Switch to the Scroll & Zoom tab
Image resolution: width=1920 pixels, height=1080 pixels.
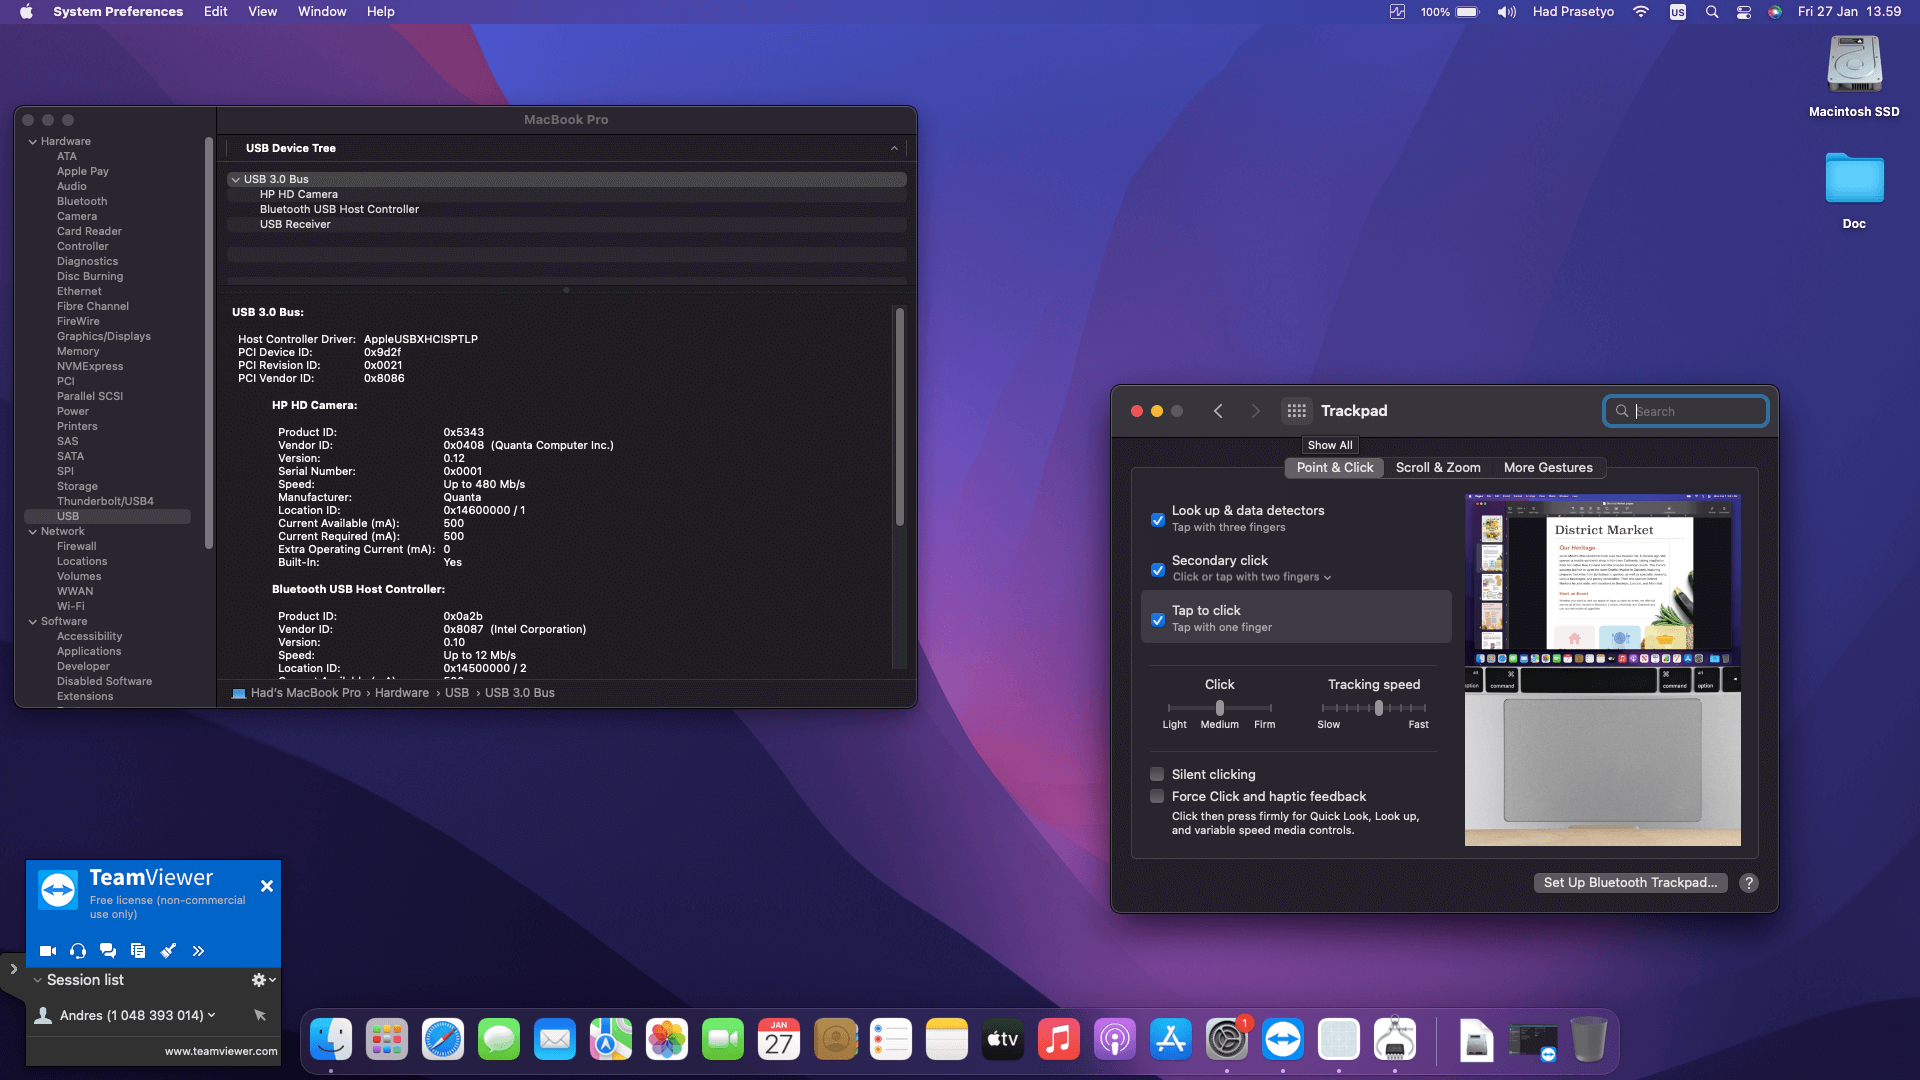pos(1437,468)
